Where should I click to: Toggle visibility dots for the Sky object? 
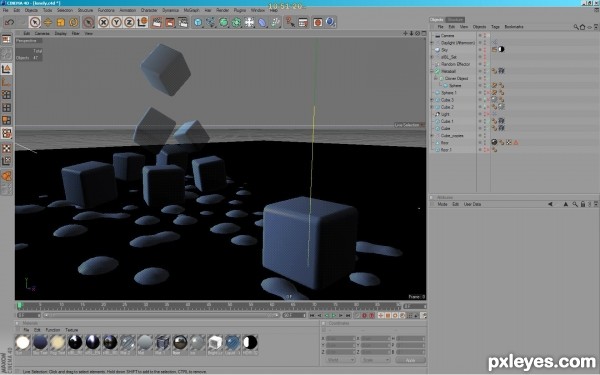(x=485, y=50)
